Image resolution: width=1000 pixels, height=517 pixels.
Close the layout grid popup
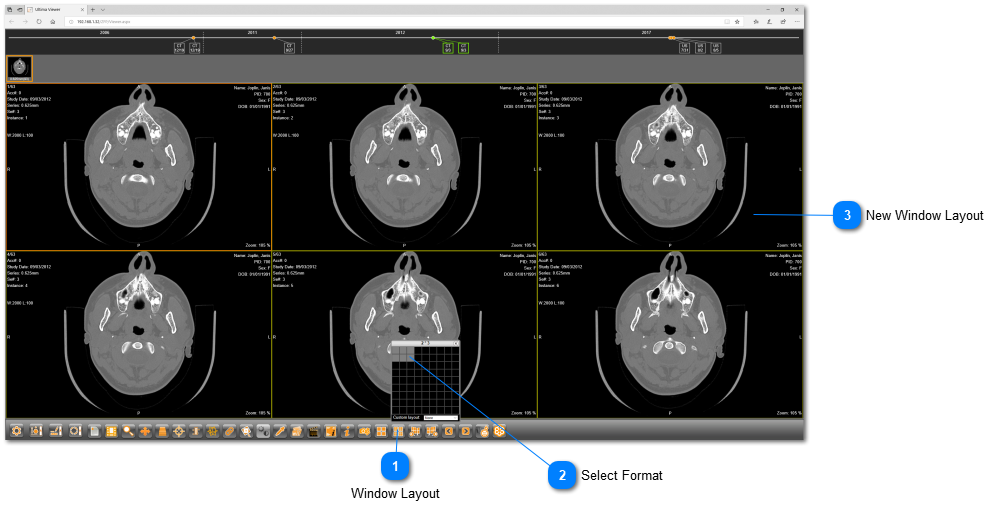click(456, 344)
